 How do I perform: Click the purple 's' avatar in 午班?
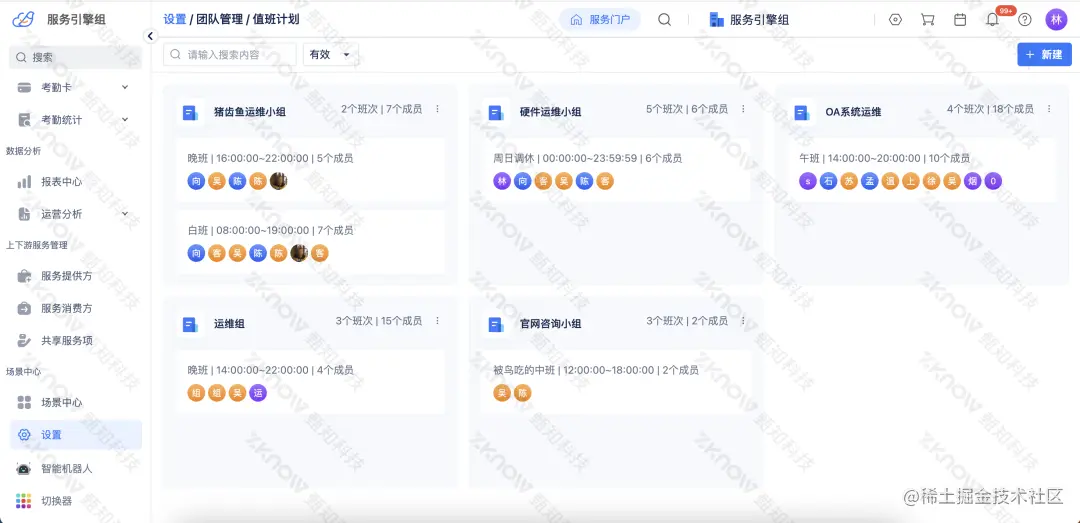[x=807, y=181]
